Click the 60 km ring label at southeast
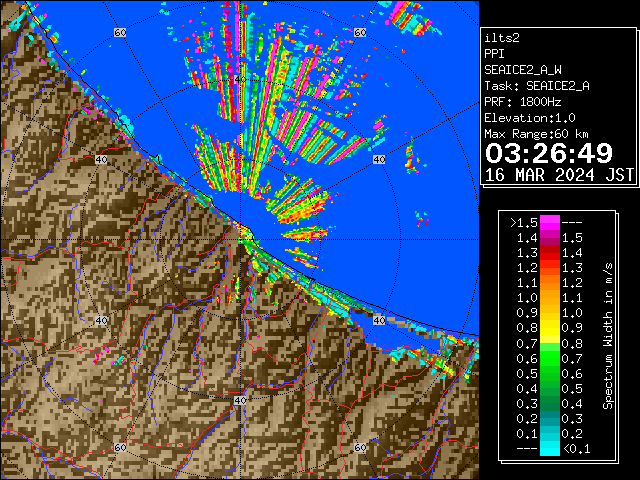The height and width of the screenshot is (480, 640). pyautogui.click(x=360, y=447)
